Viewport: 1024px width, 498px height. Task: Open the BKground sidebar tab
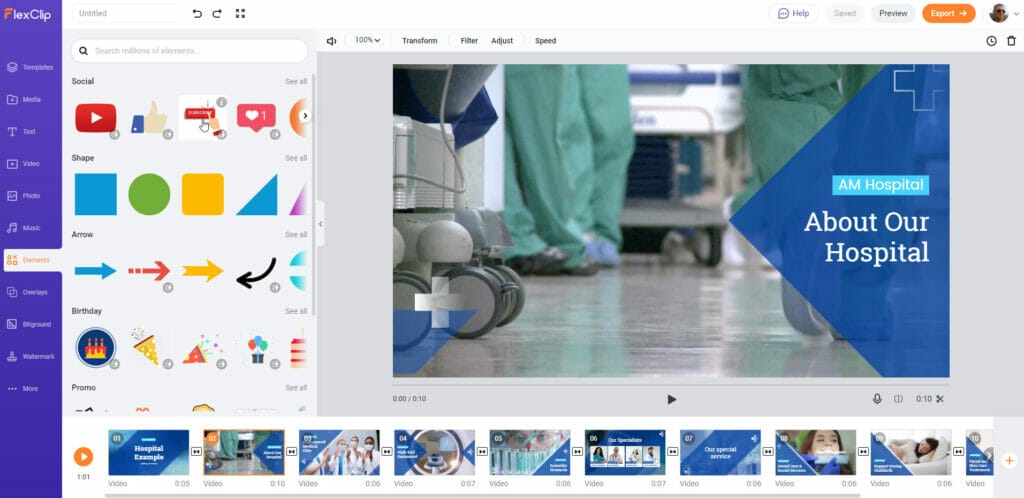(31, 324)
